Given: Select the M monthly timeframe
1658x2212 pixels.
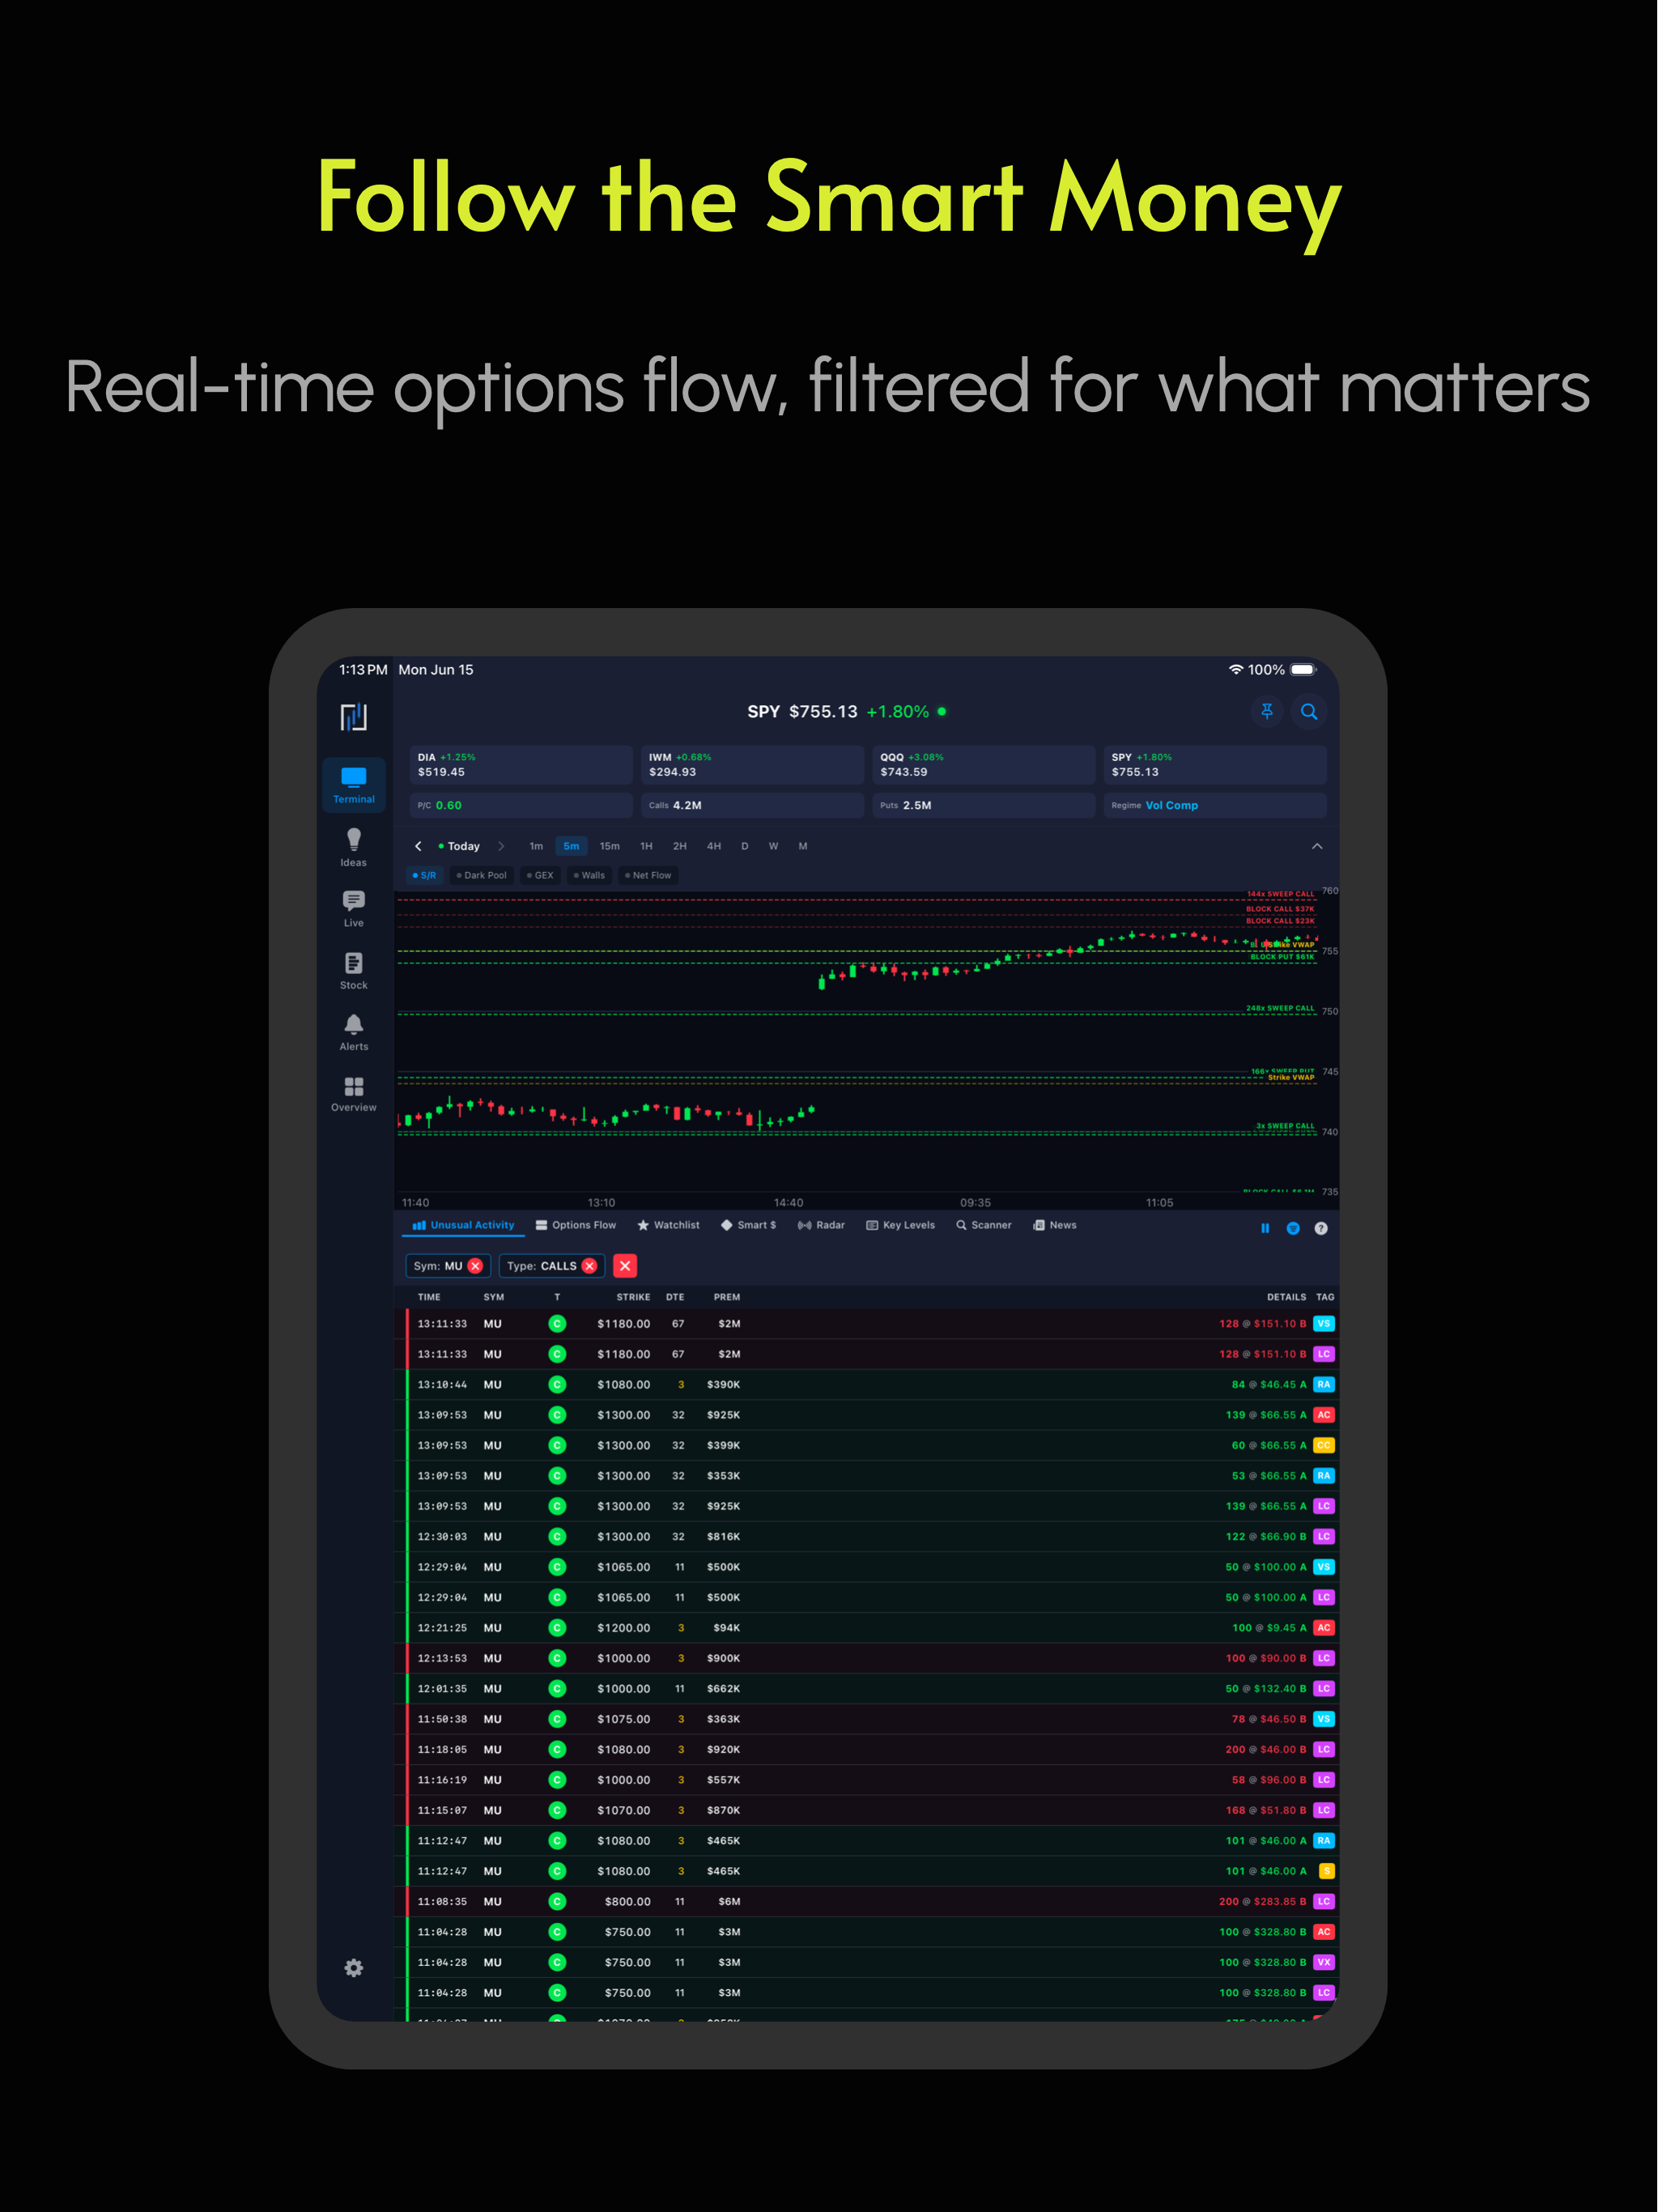Looking at the screenshot, I should coord(803,846).
